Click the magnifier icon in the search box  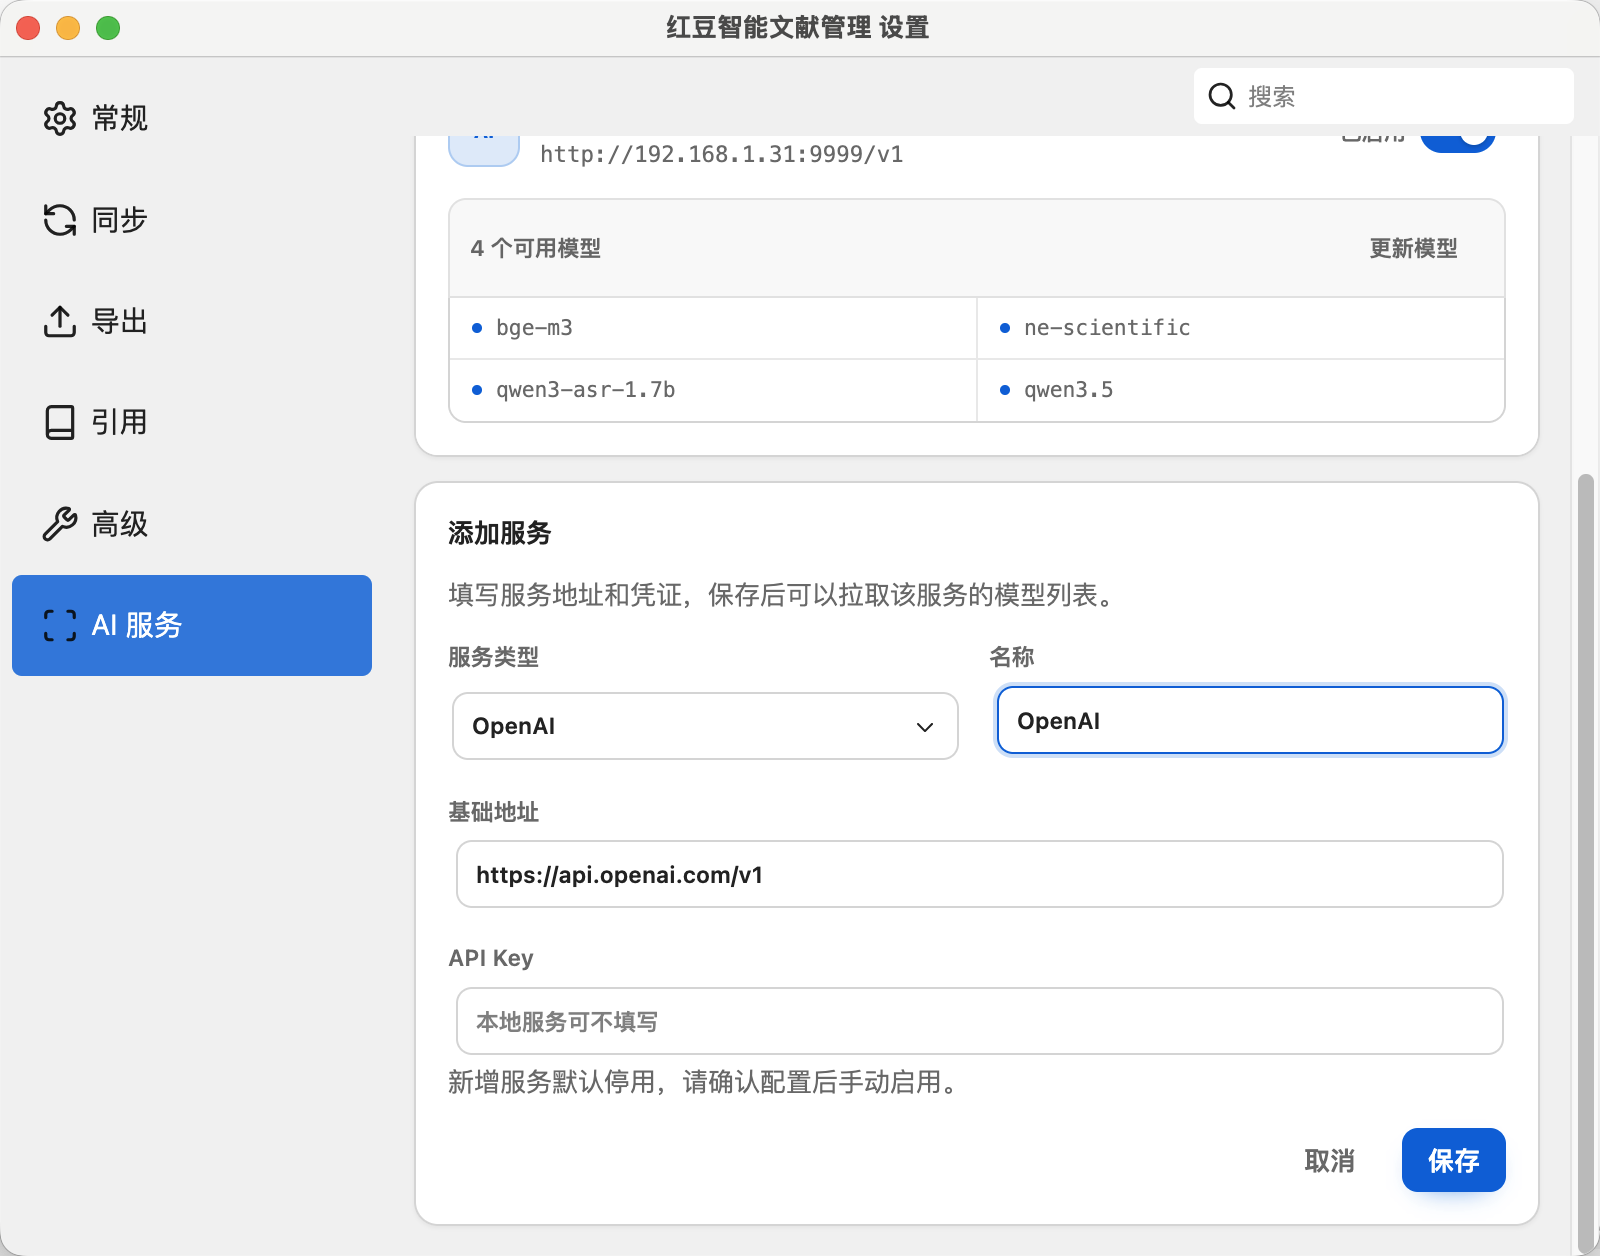pyautogui.click(x=1222, y=96)
